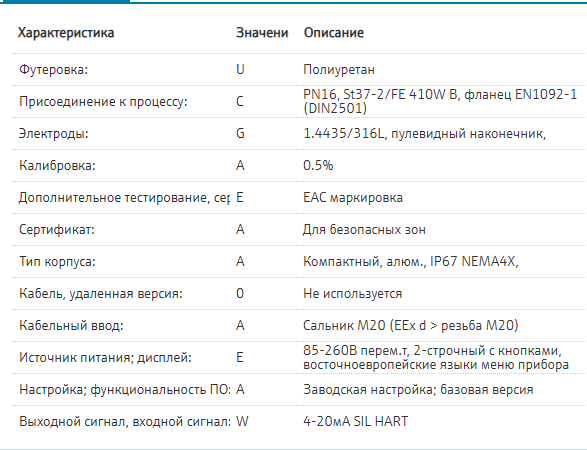This screenshot has width=587, height=450.
Task: Select the Калибровка row label
Action: [57, 165]
